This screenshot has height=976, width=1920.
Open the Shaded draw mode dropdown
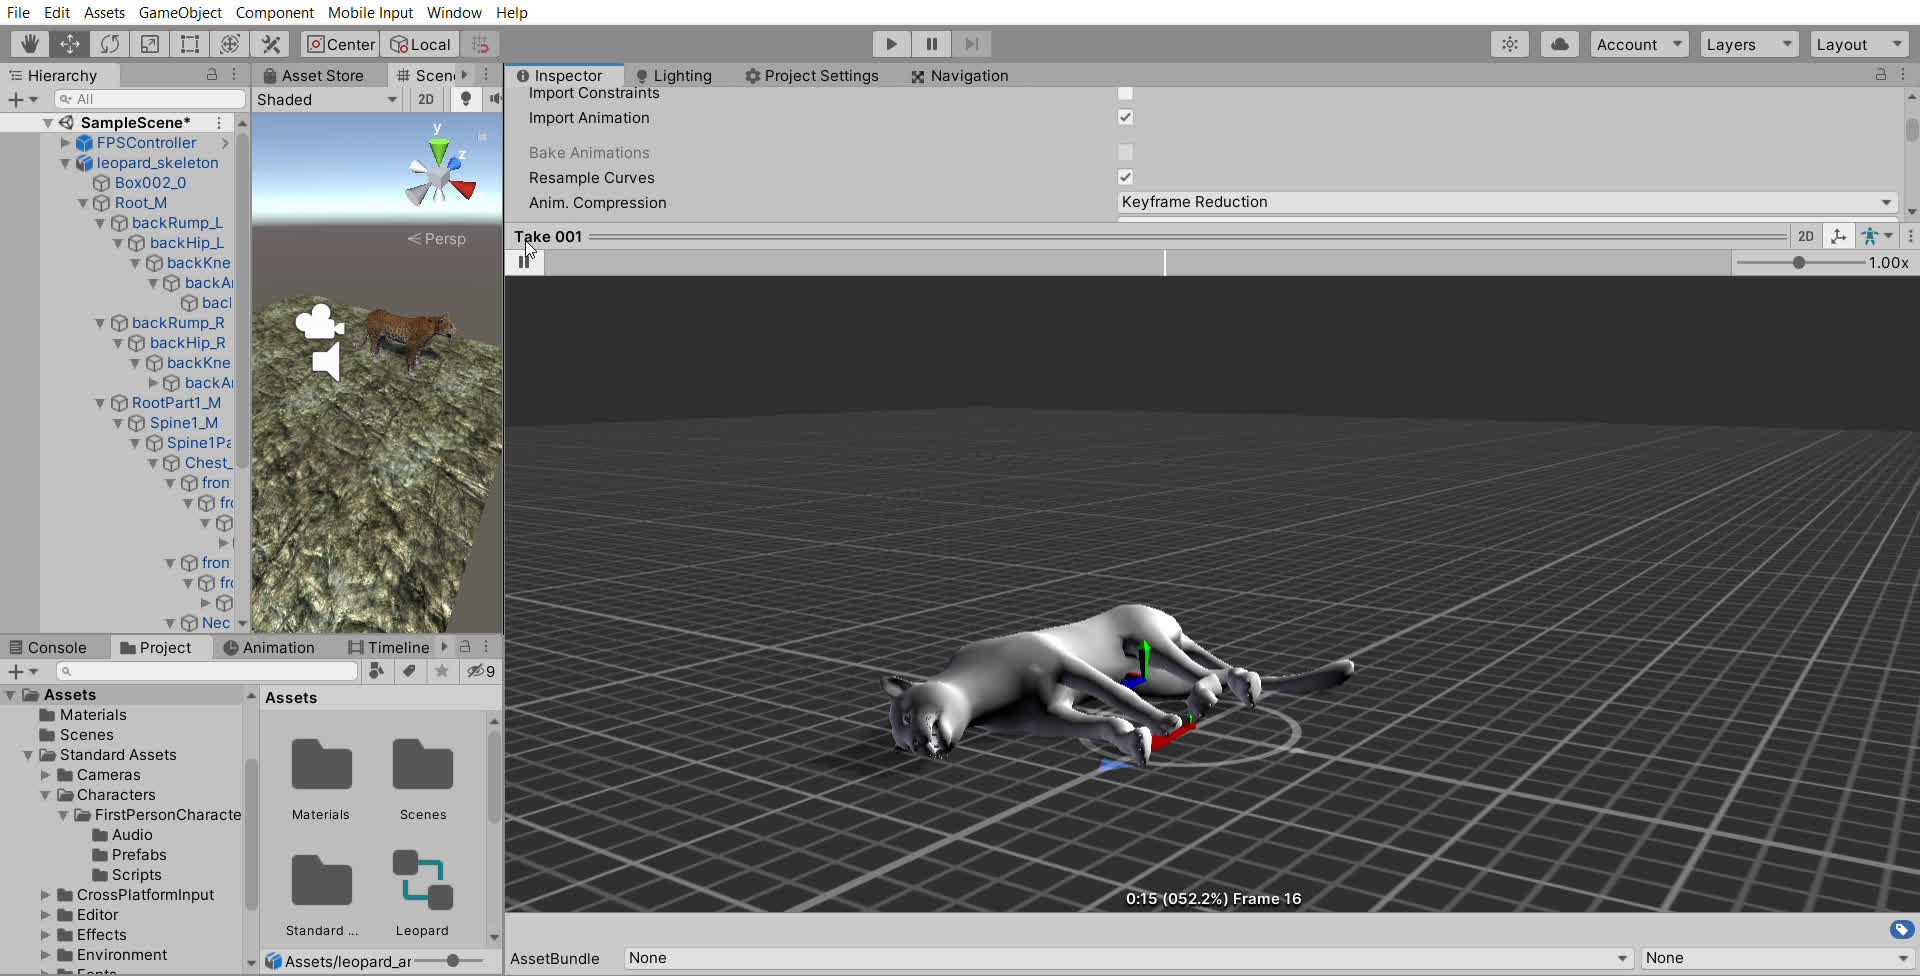point(327,99)
